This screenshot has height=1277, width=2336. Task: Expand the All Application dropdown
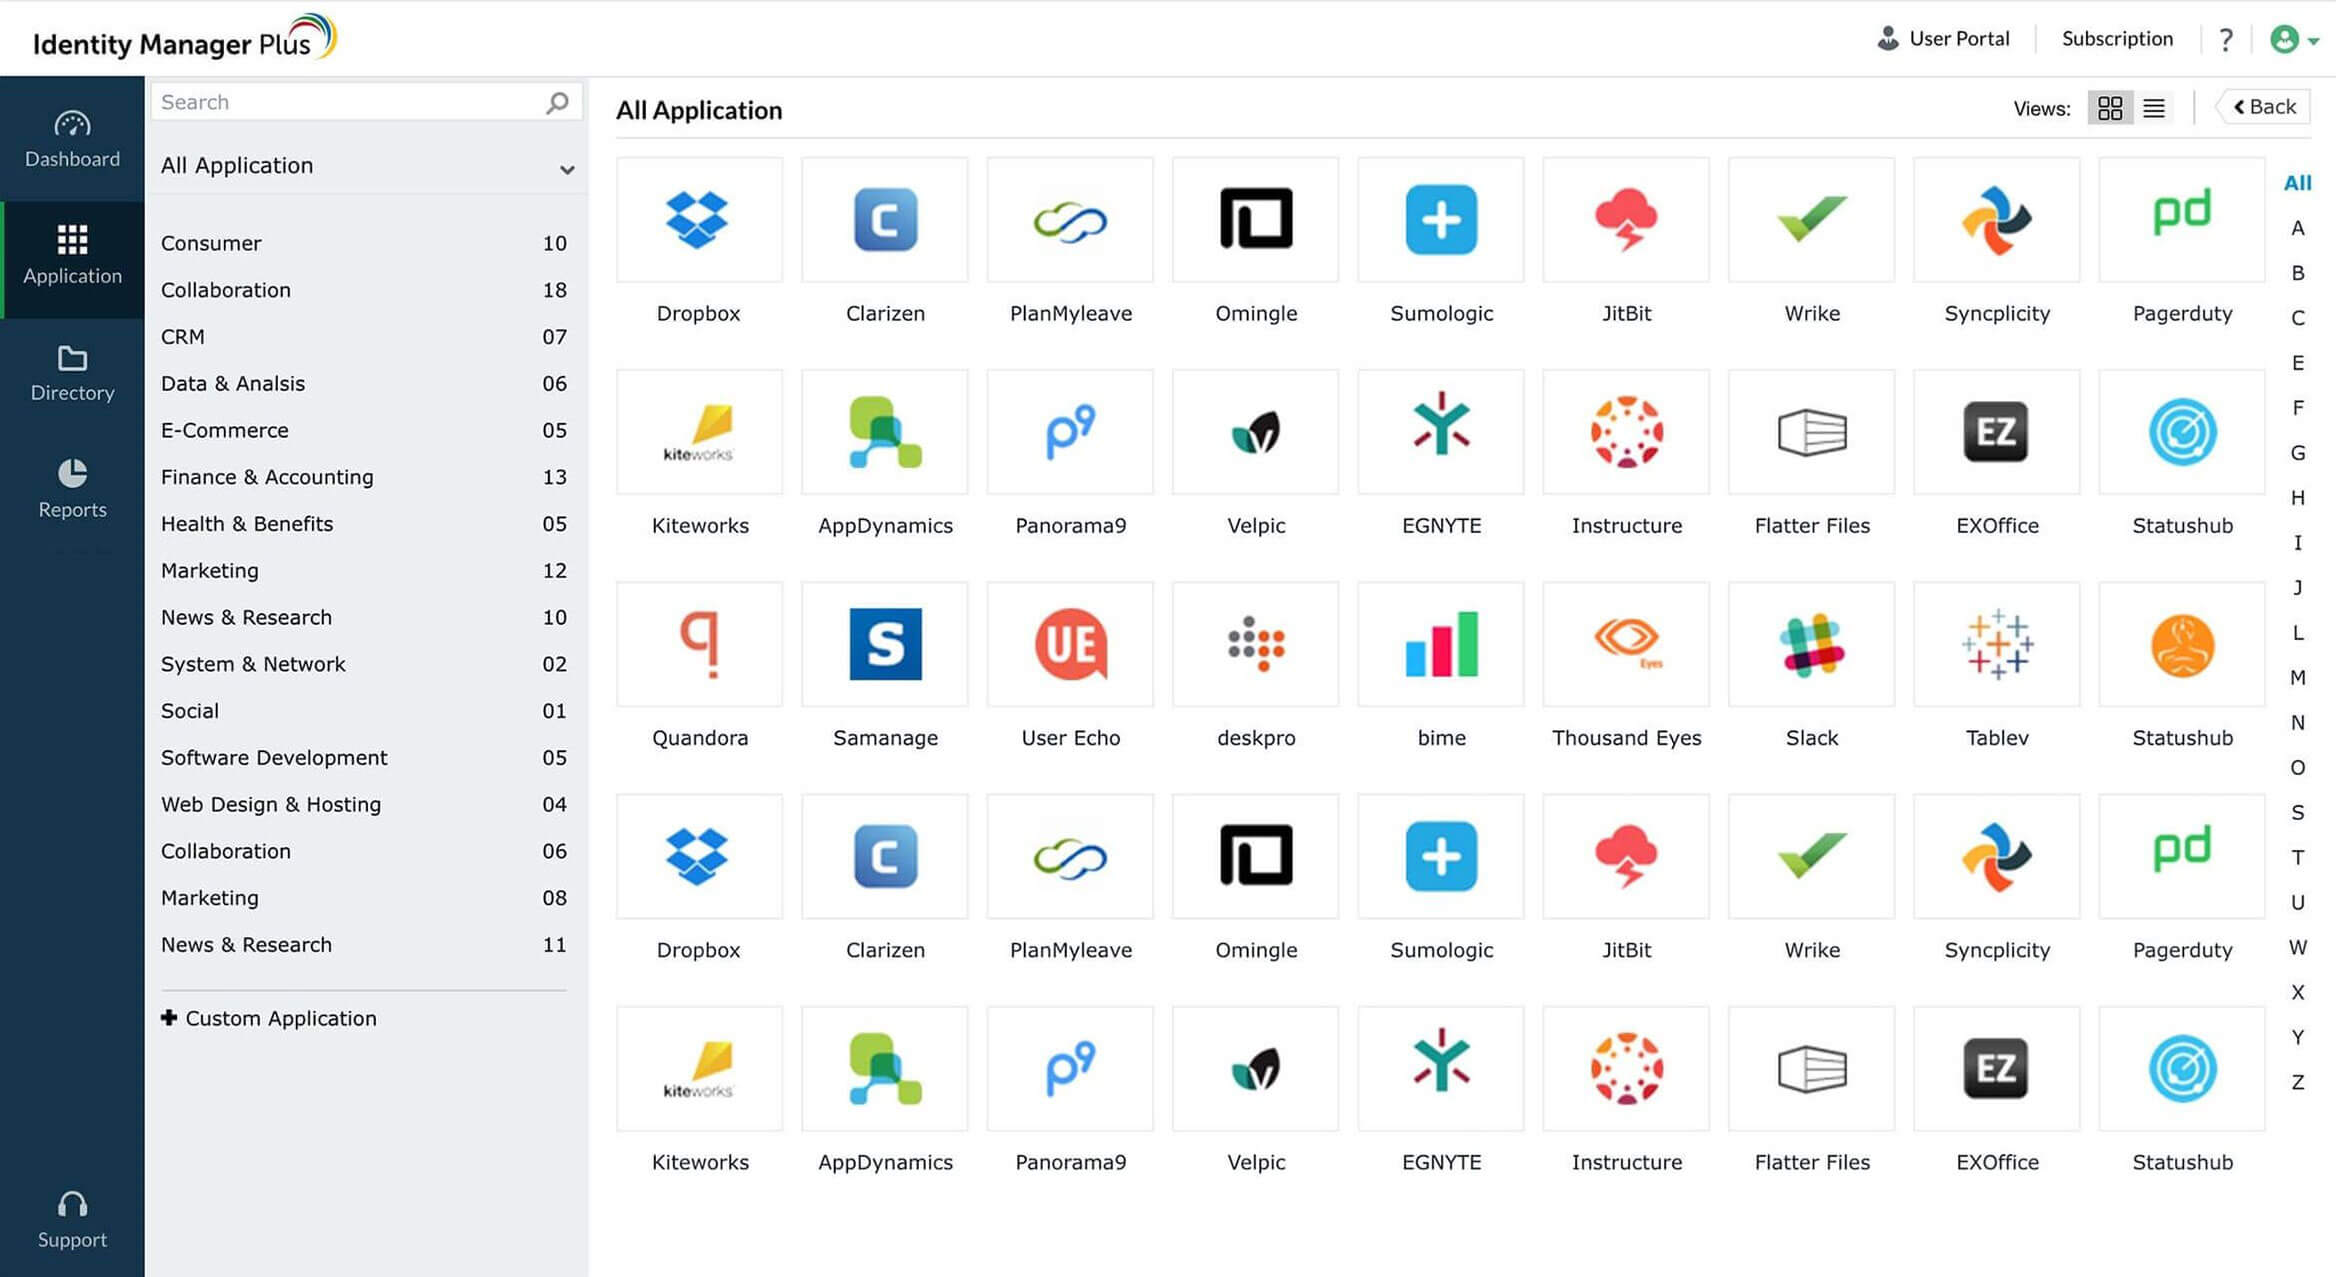(567, 169)
